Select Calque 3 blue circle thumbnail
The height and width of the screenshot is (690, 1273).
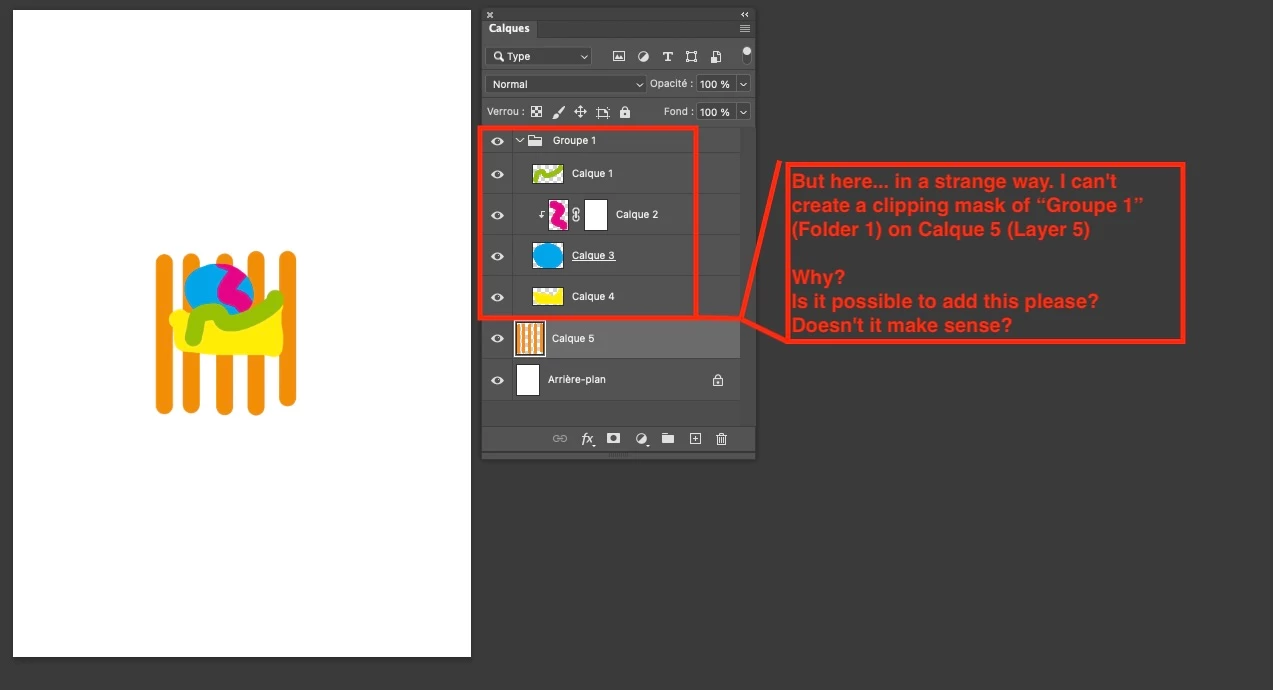[x=548, y=256]
